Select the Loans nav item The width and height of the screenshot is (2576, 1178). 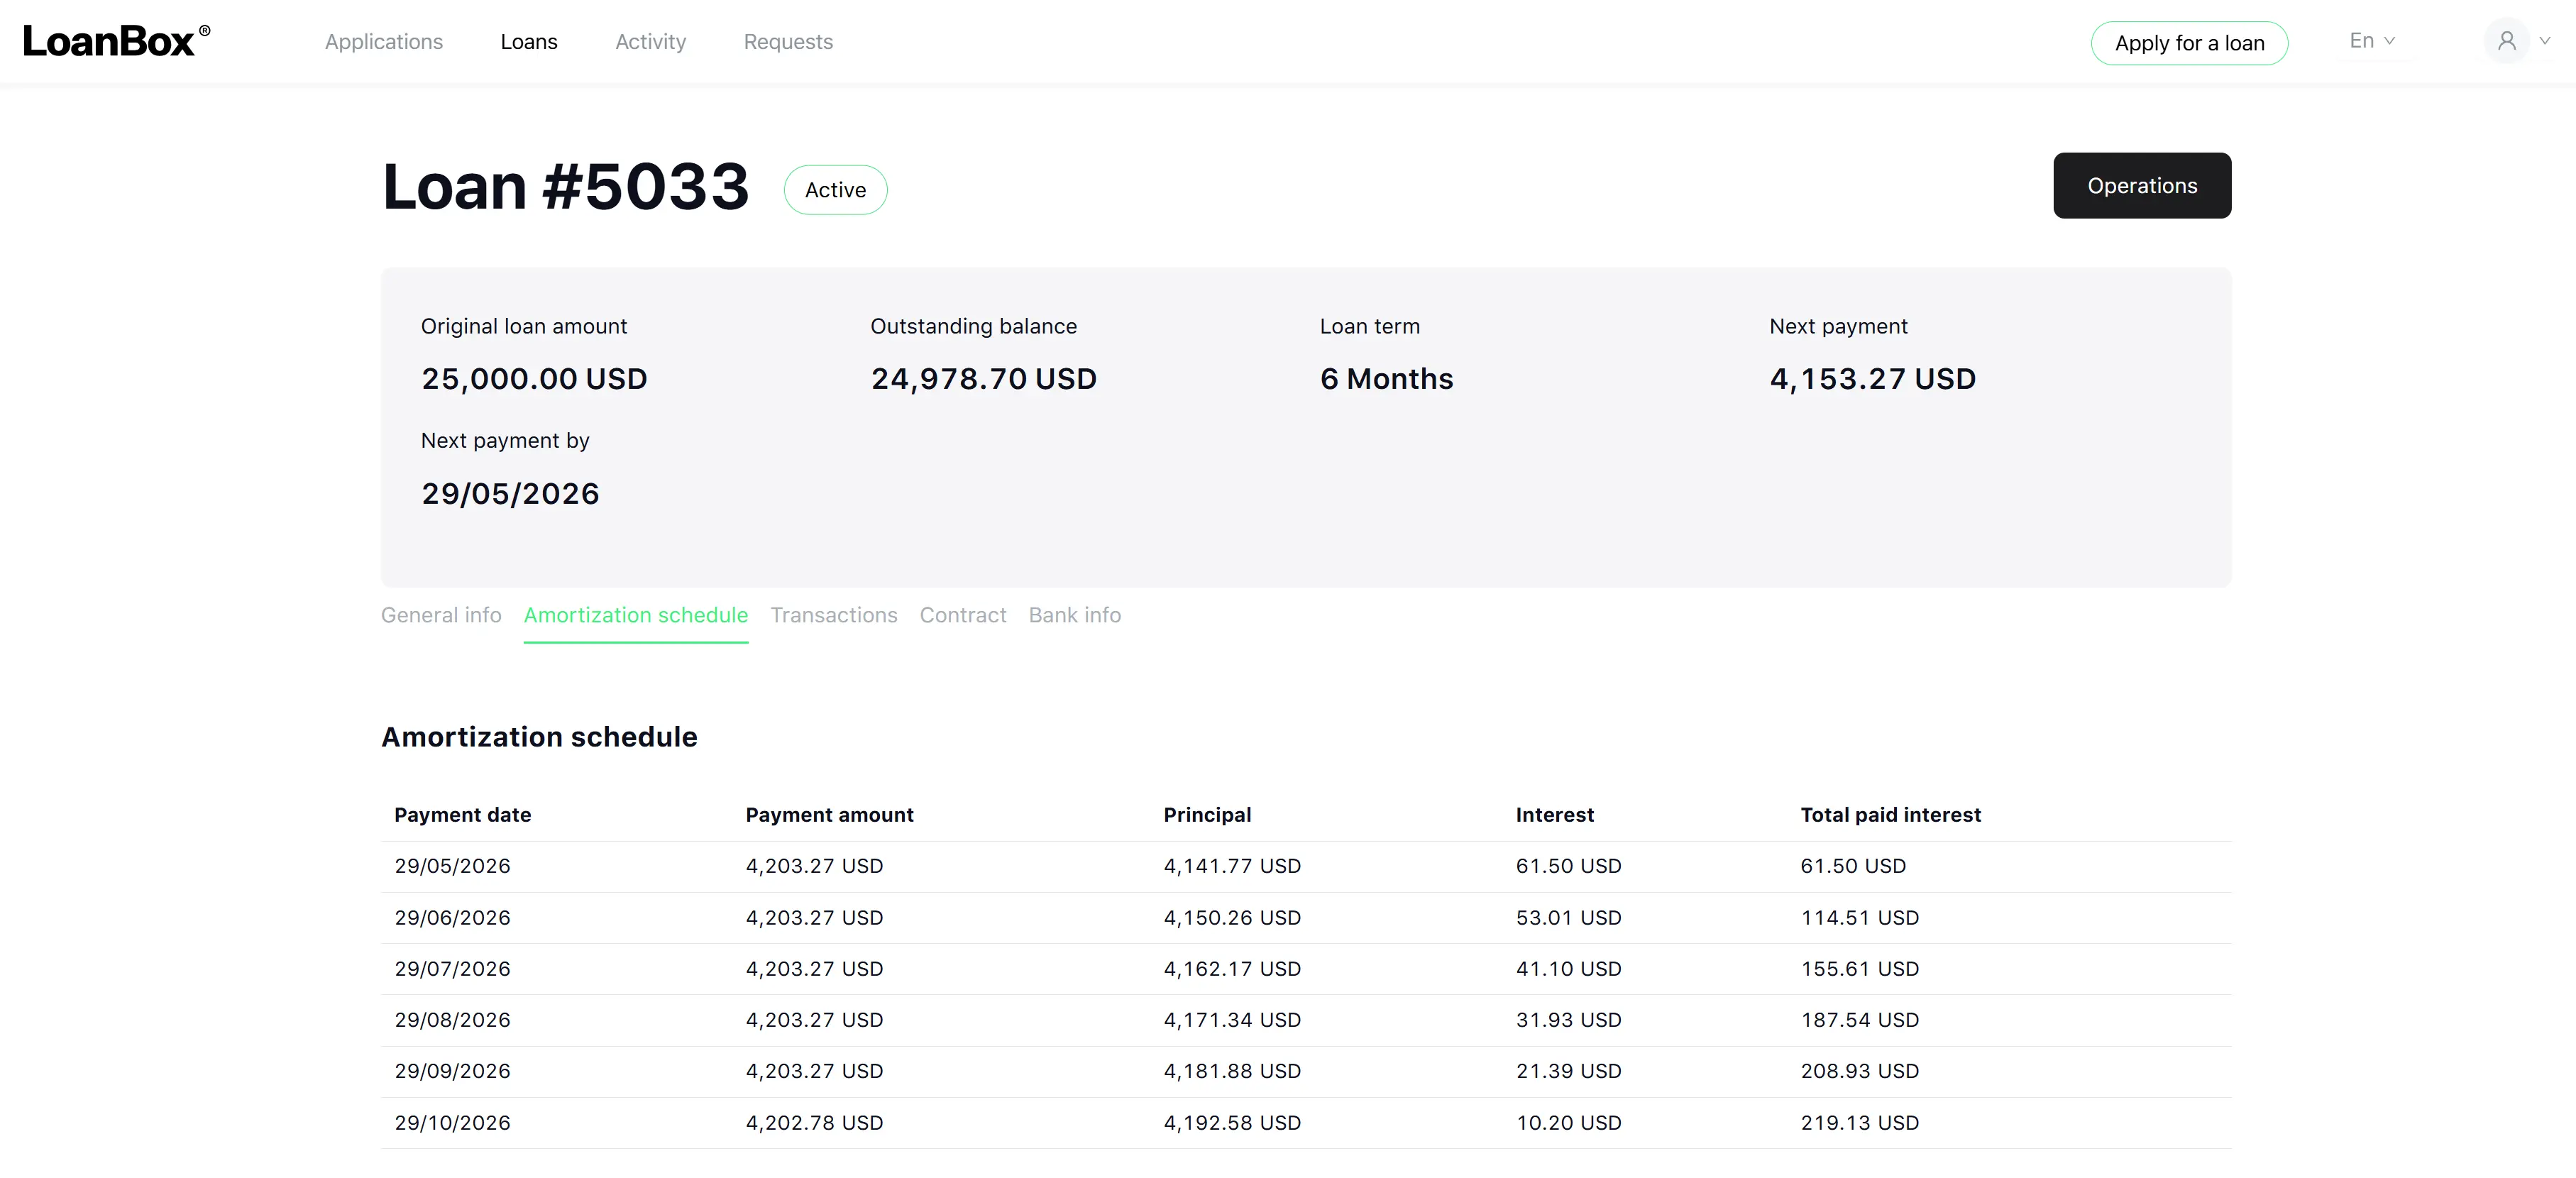[x=529, y=42]
